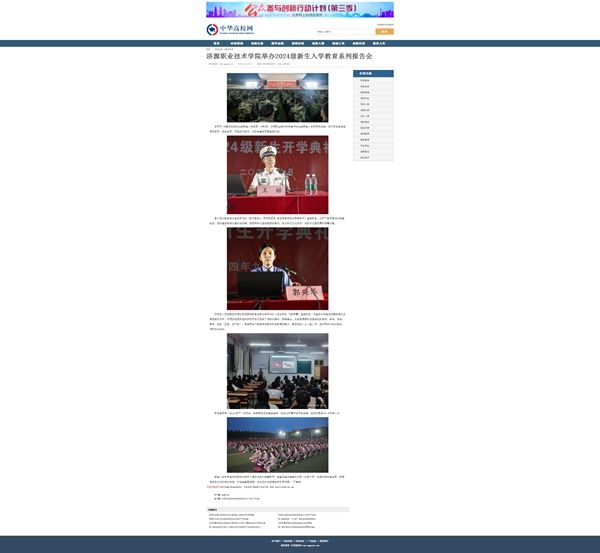Select the last entry in the right sidebar list
Screen dimensions: 600x553
365,157
